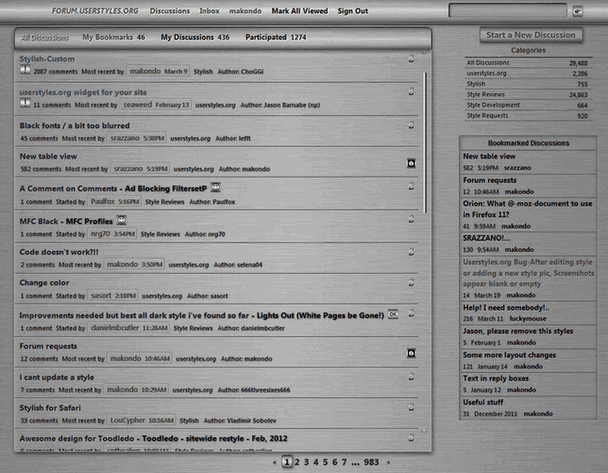The height and width of the screenshot is (473, 608).
Task: Switch to My Bookmarks tab
Action: tap(114, 37)
